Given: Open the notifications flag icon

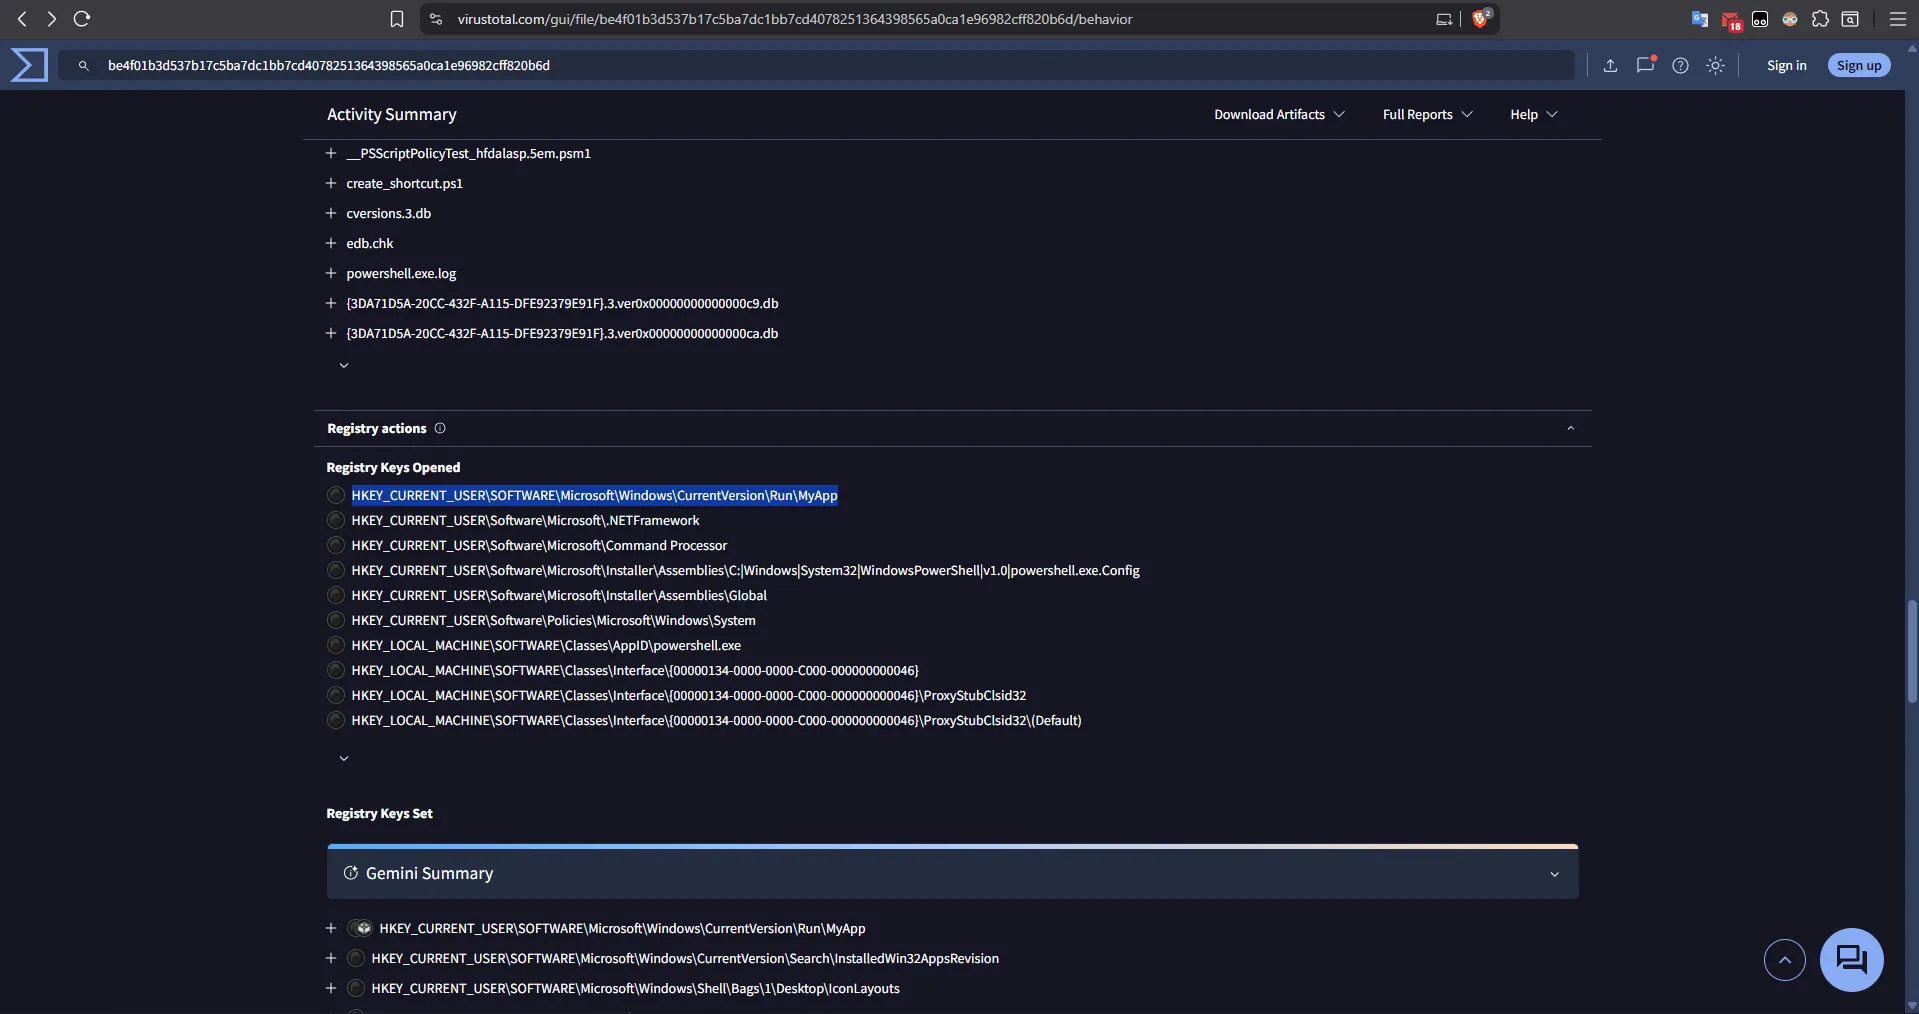Looking at the screenshot, I should pyautogui.click(x=1645, y=66).
